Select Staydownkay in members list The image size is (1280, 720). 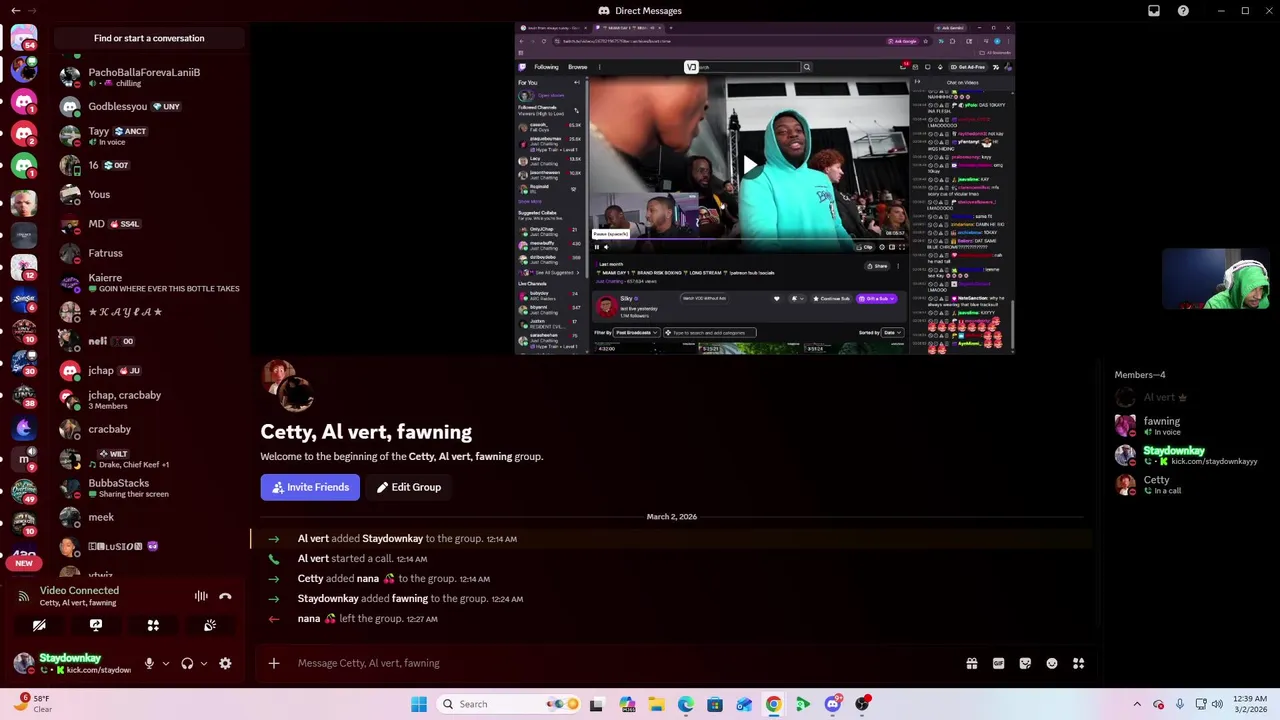tap(1190, 456)
